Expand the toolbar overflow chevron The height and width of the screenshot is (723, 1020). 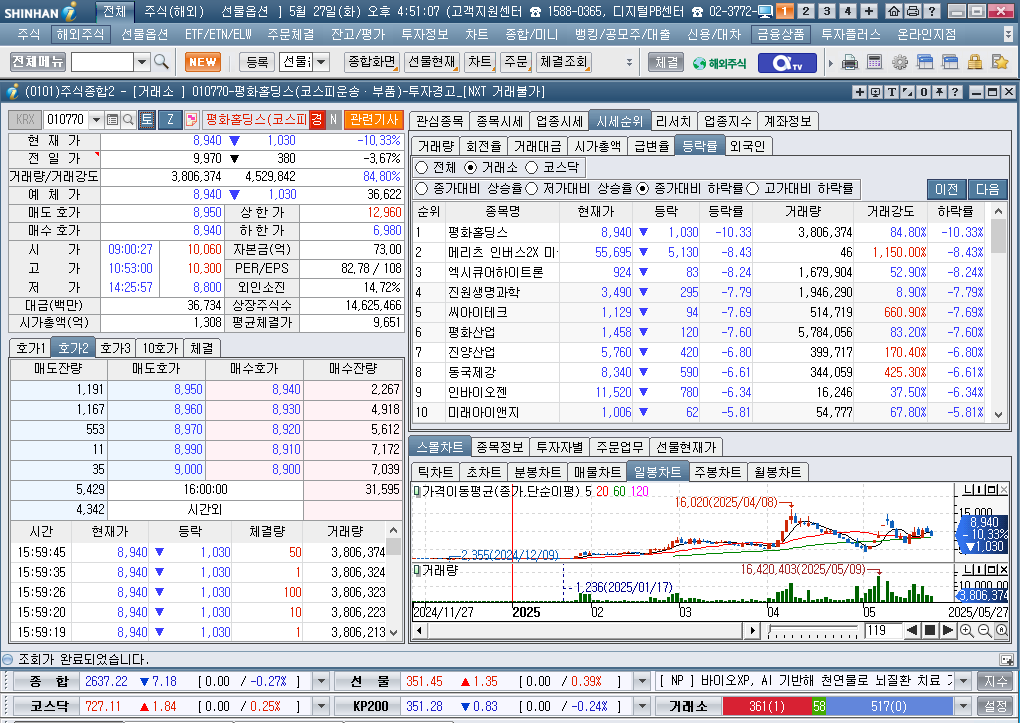click(x=629, y=62)
